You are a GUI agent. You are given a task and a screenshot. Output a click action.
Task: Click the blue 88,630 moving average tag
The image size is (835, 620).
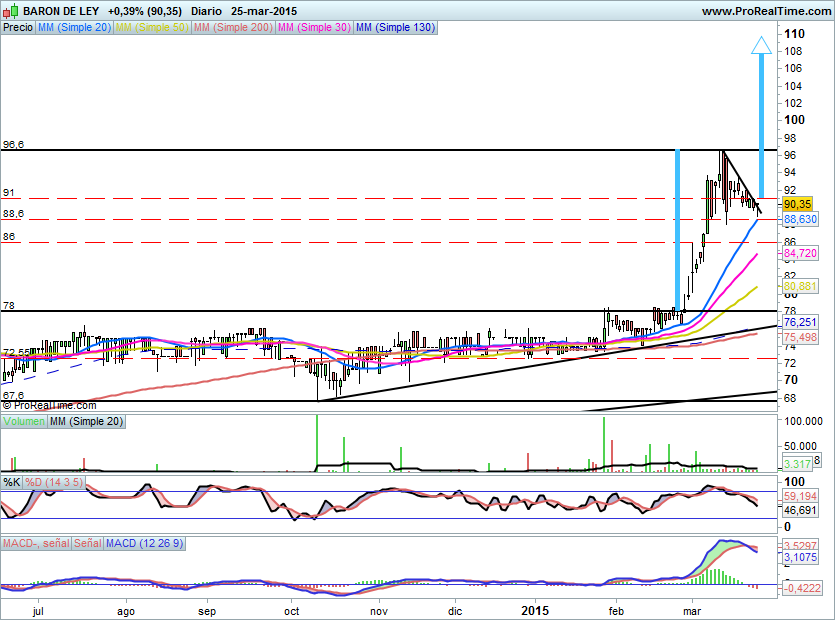point(801,219)
